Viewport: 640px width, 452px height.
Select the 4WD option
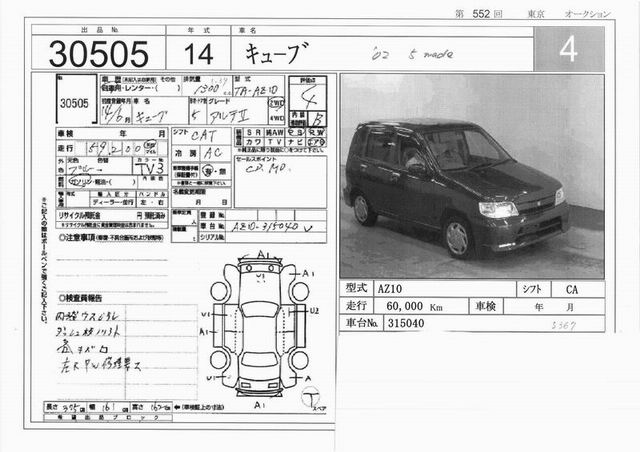tap(276, 119)
